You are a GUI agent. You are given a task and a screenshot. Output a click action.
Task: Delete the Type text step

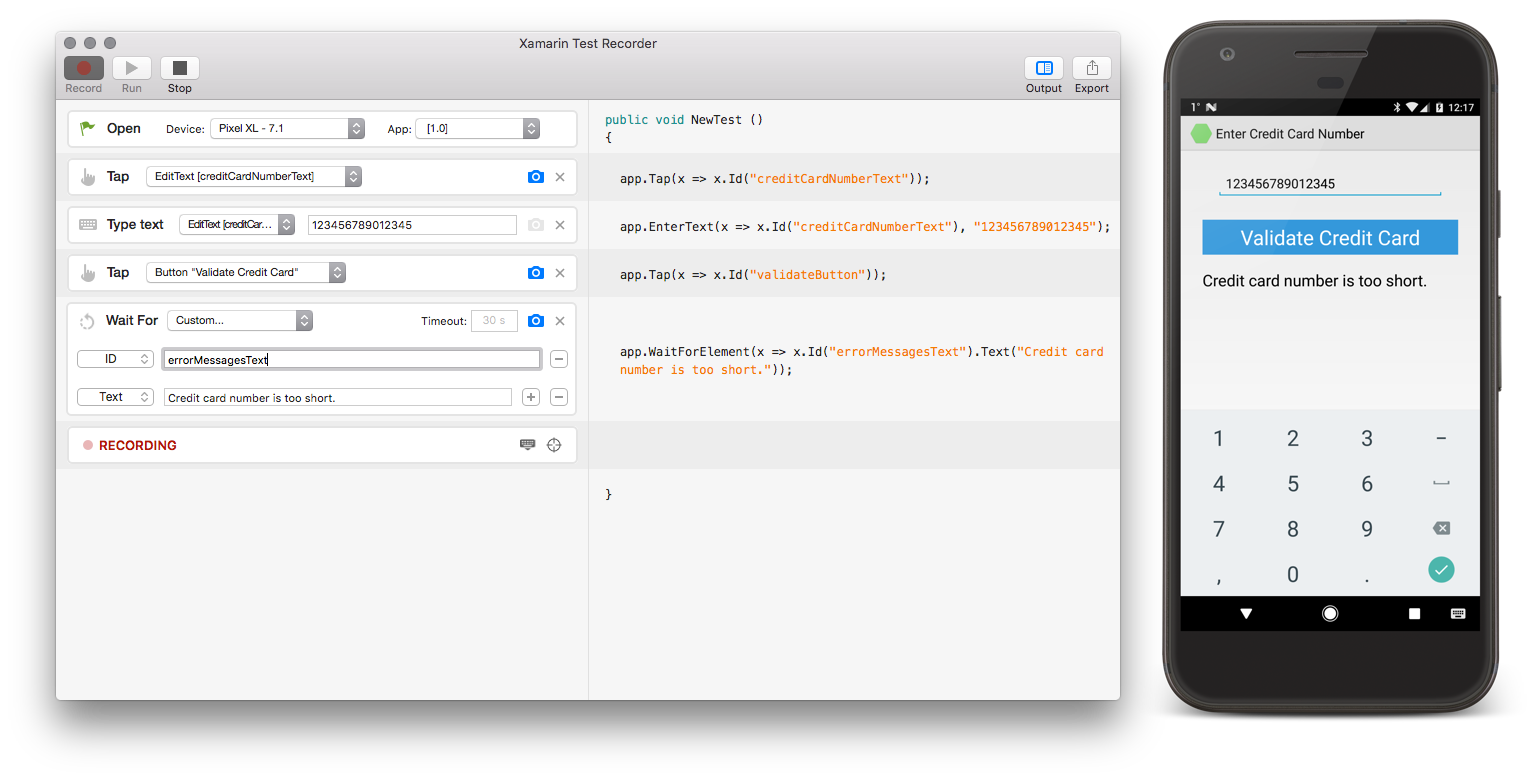click(x=560, y=225)
